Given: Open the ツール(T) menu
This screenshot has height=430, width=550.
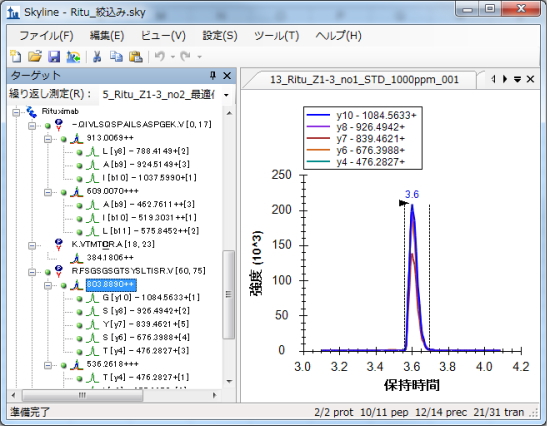Looking at the screenshot, I should point(276,35).
